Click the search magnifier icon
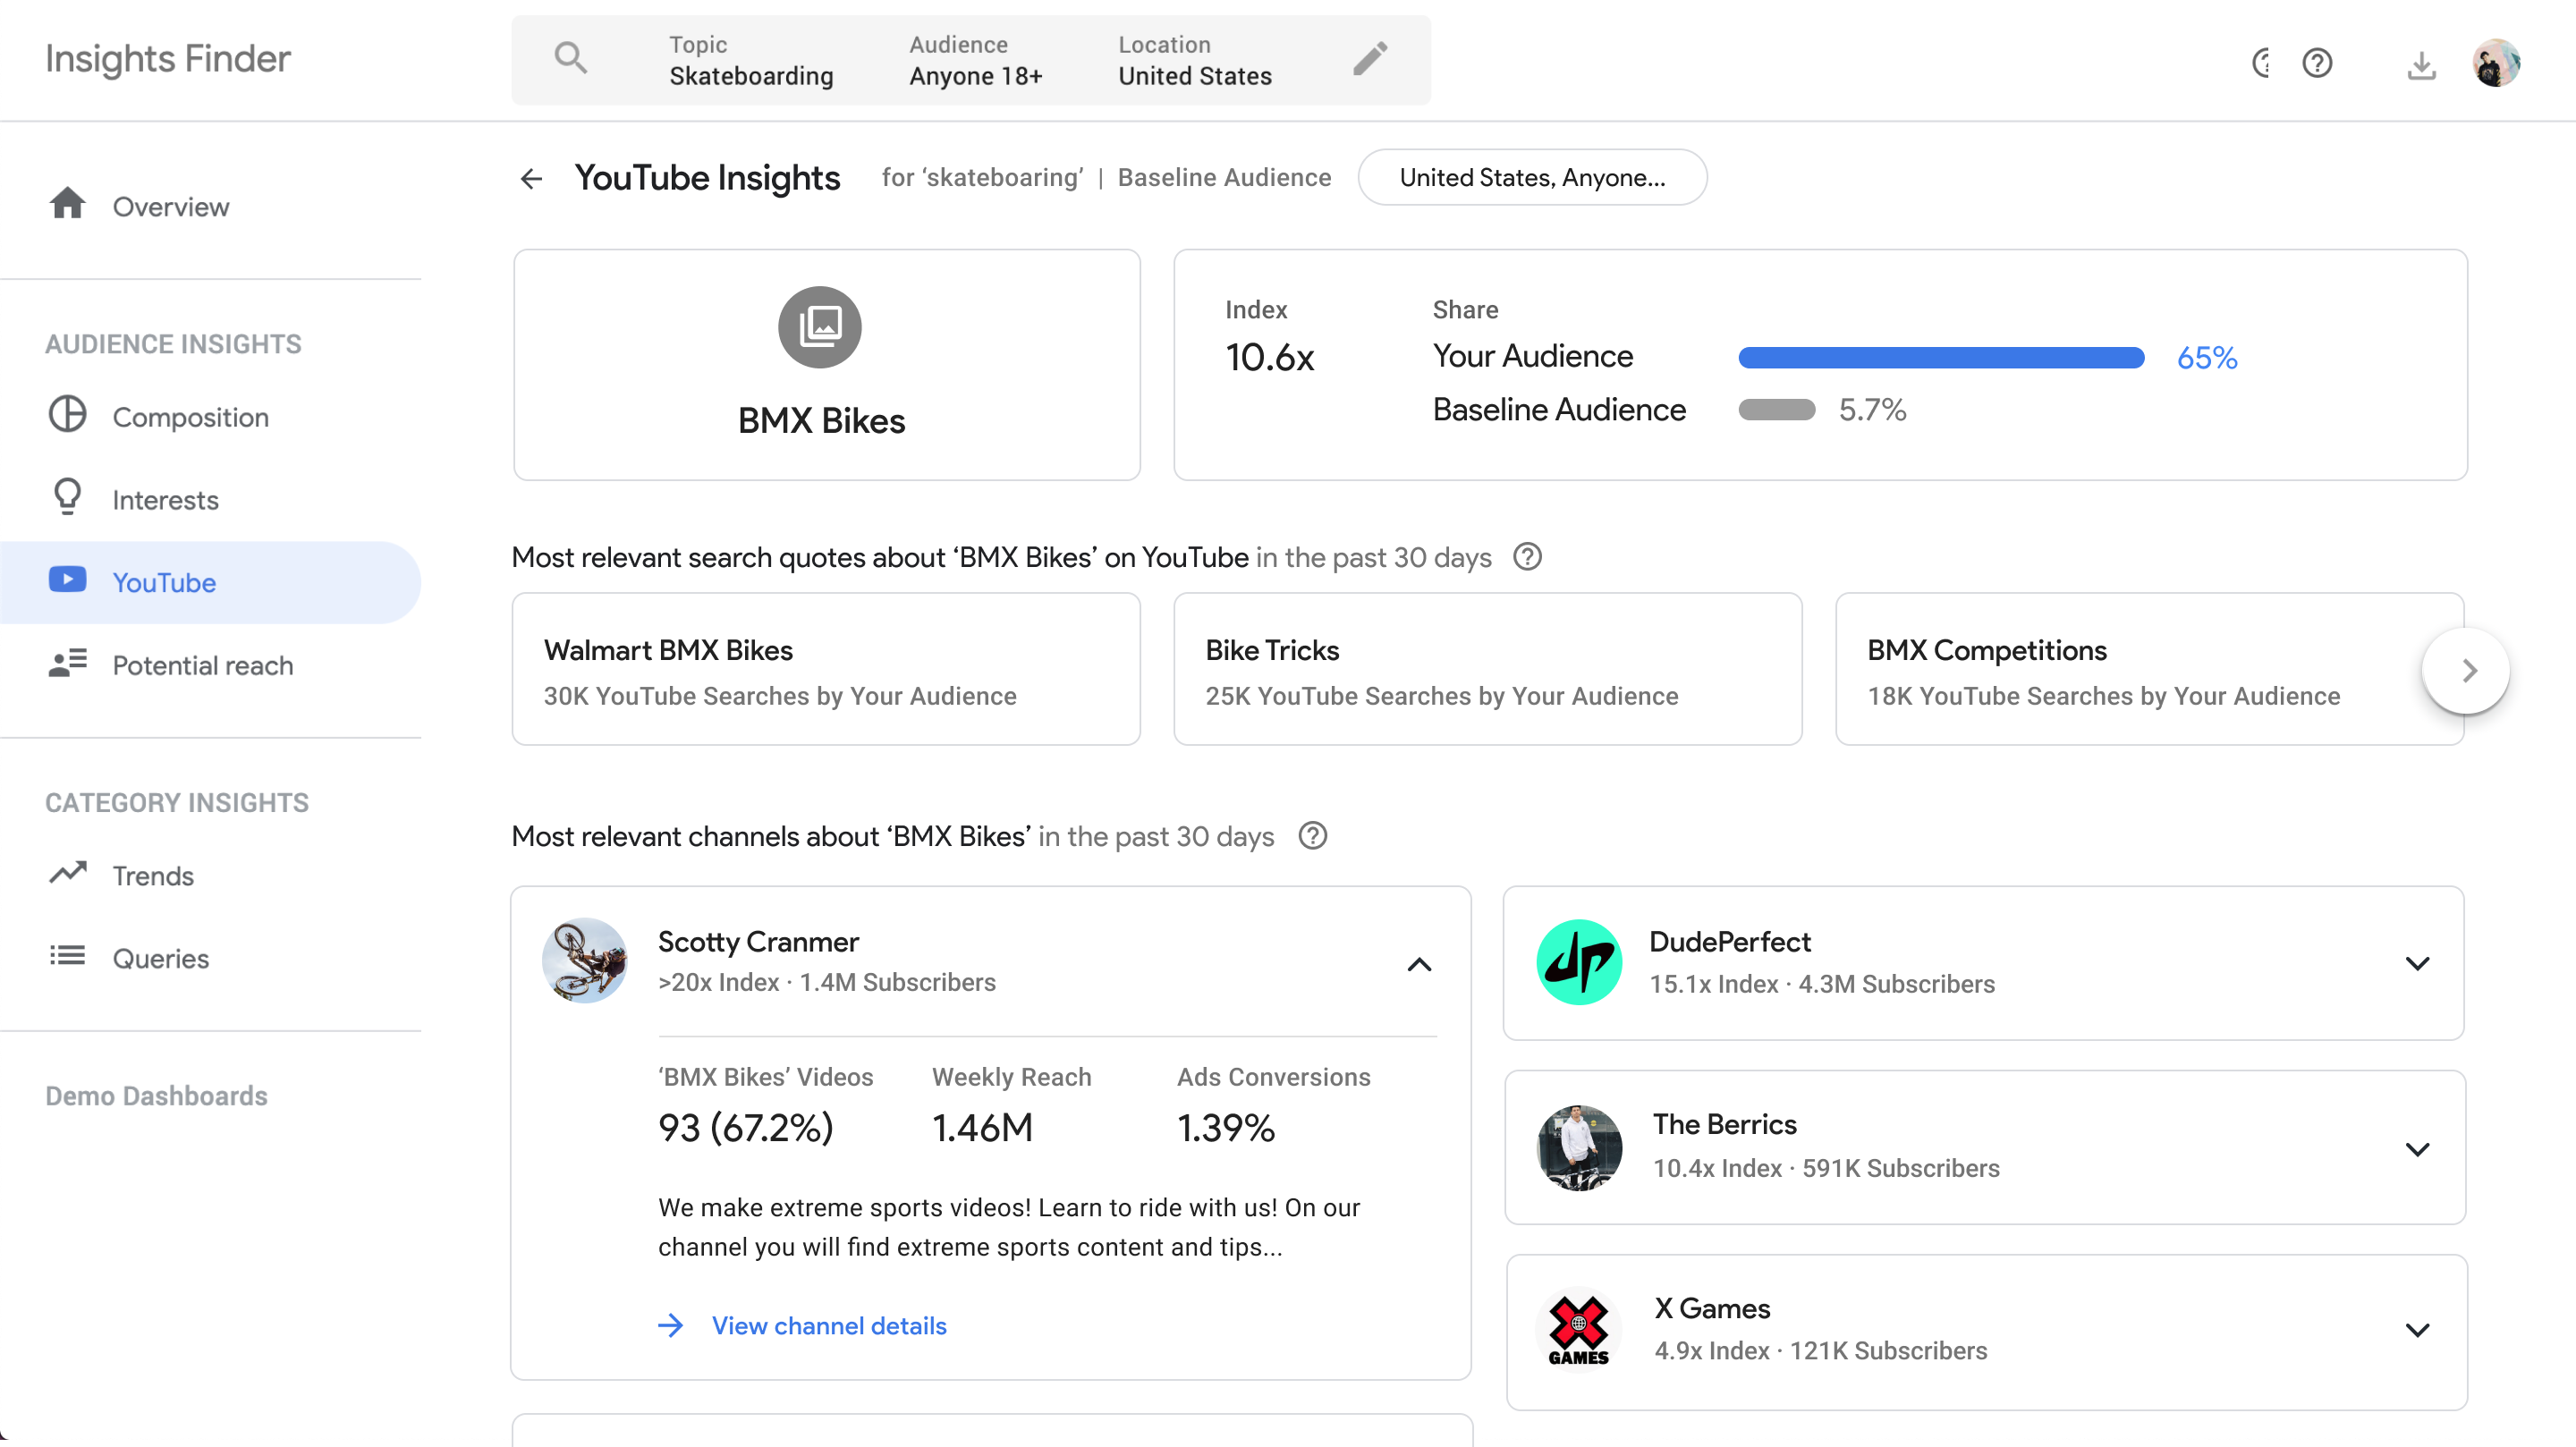 [x=571, y=59]
